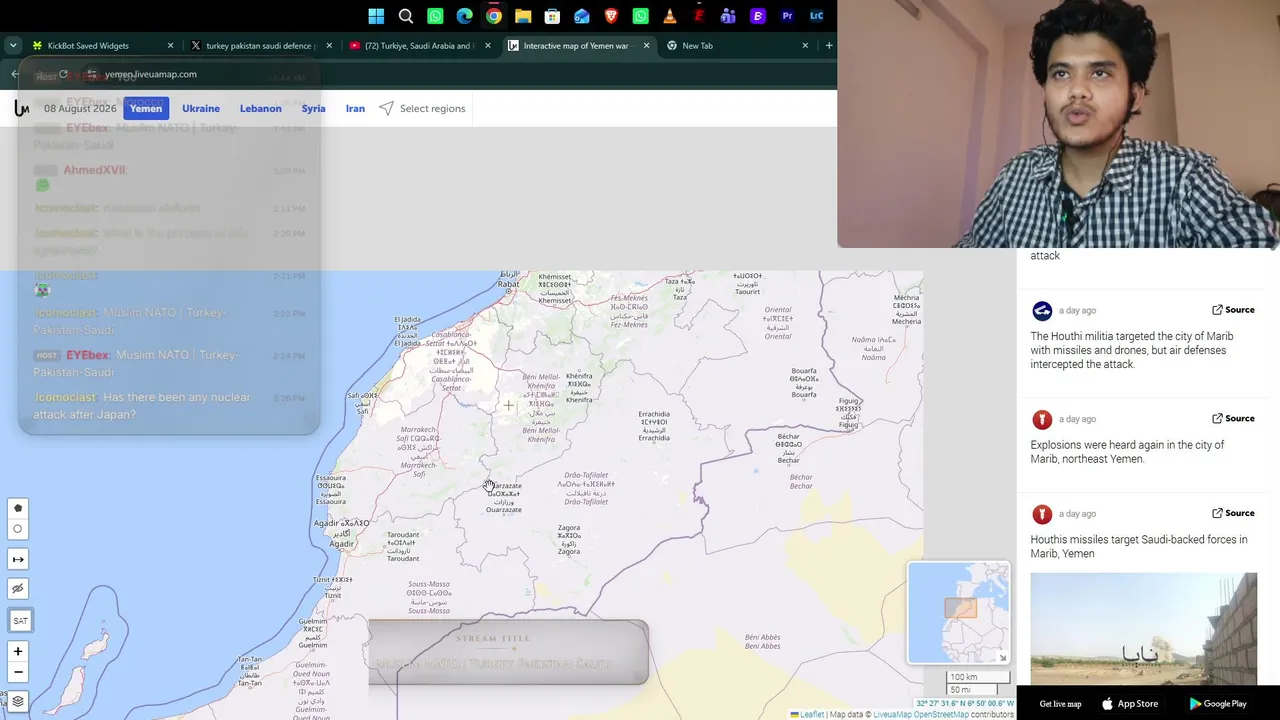Viewport: 1280px width, 720px height.
Task: Click the Liveuamap logo at page top-left
Action: (21, 108)
